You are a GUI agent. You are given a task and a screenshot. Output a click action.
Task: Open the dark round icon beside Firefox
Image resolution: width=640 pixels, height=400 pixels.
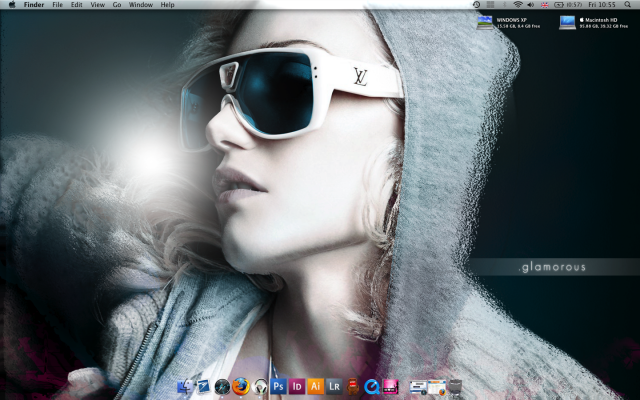tap(222, 386)
